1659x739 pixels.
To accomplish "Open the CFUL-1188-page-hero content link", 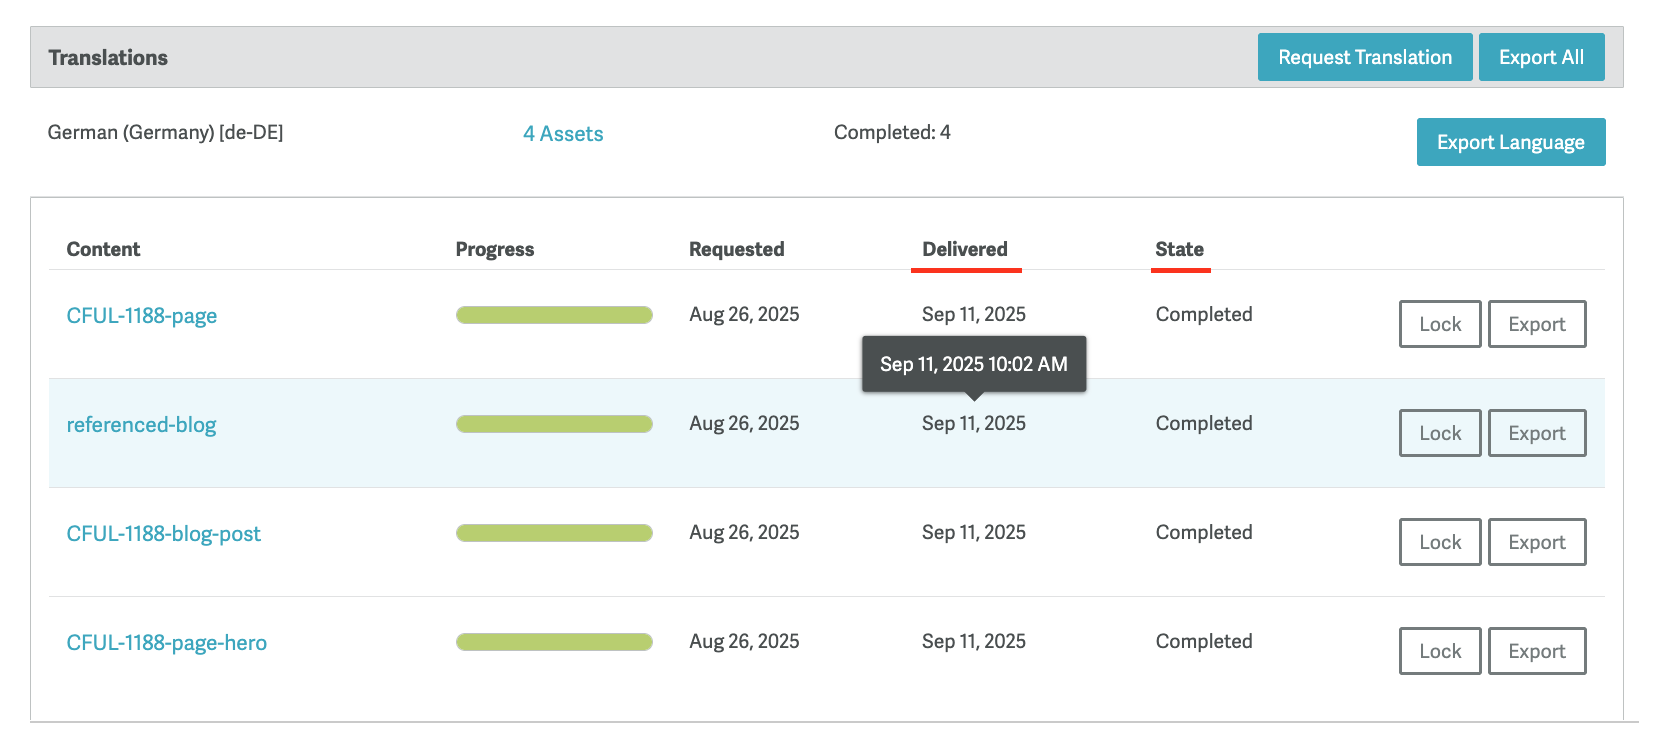I will [166, 643].
